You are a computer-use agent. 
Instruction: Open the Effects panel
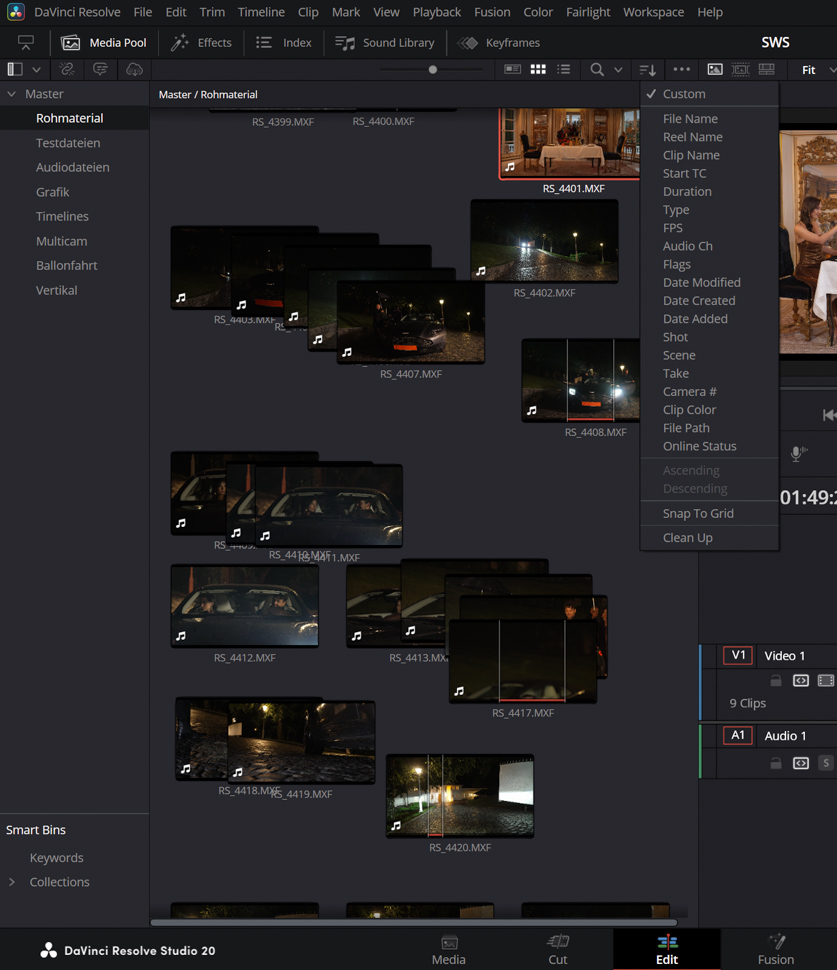click(x=201, y=43)
